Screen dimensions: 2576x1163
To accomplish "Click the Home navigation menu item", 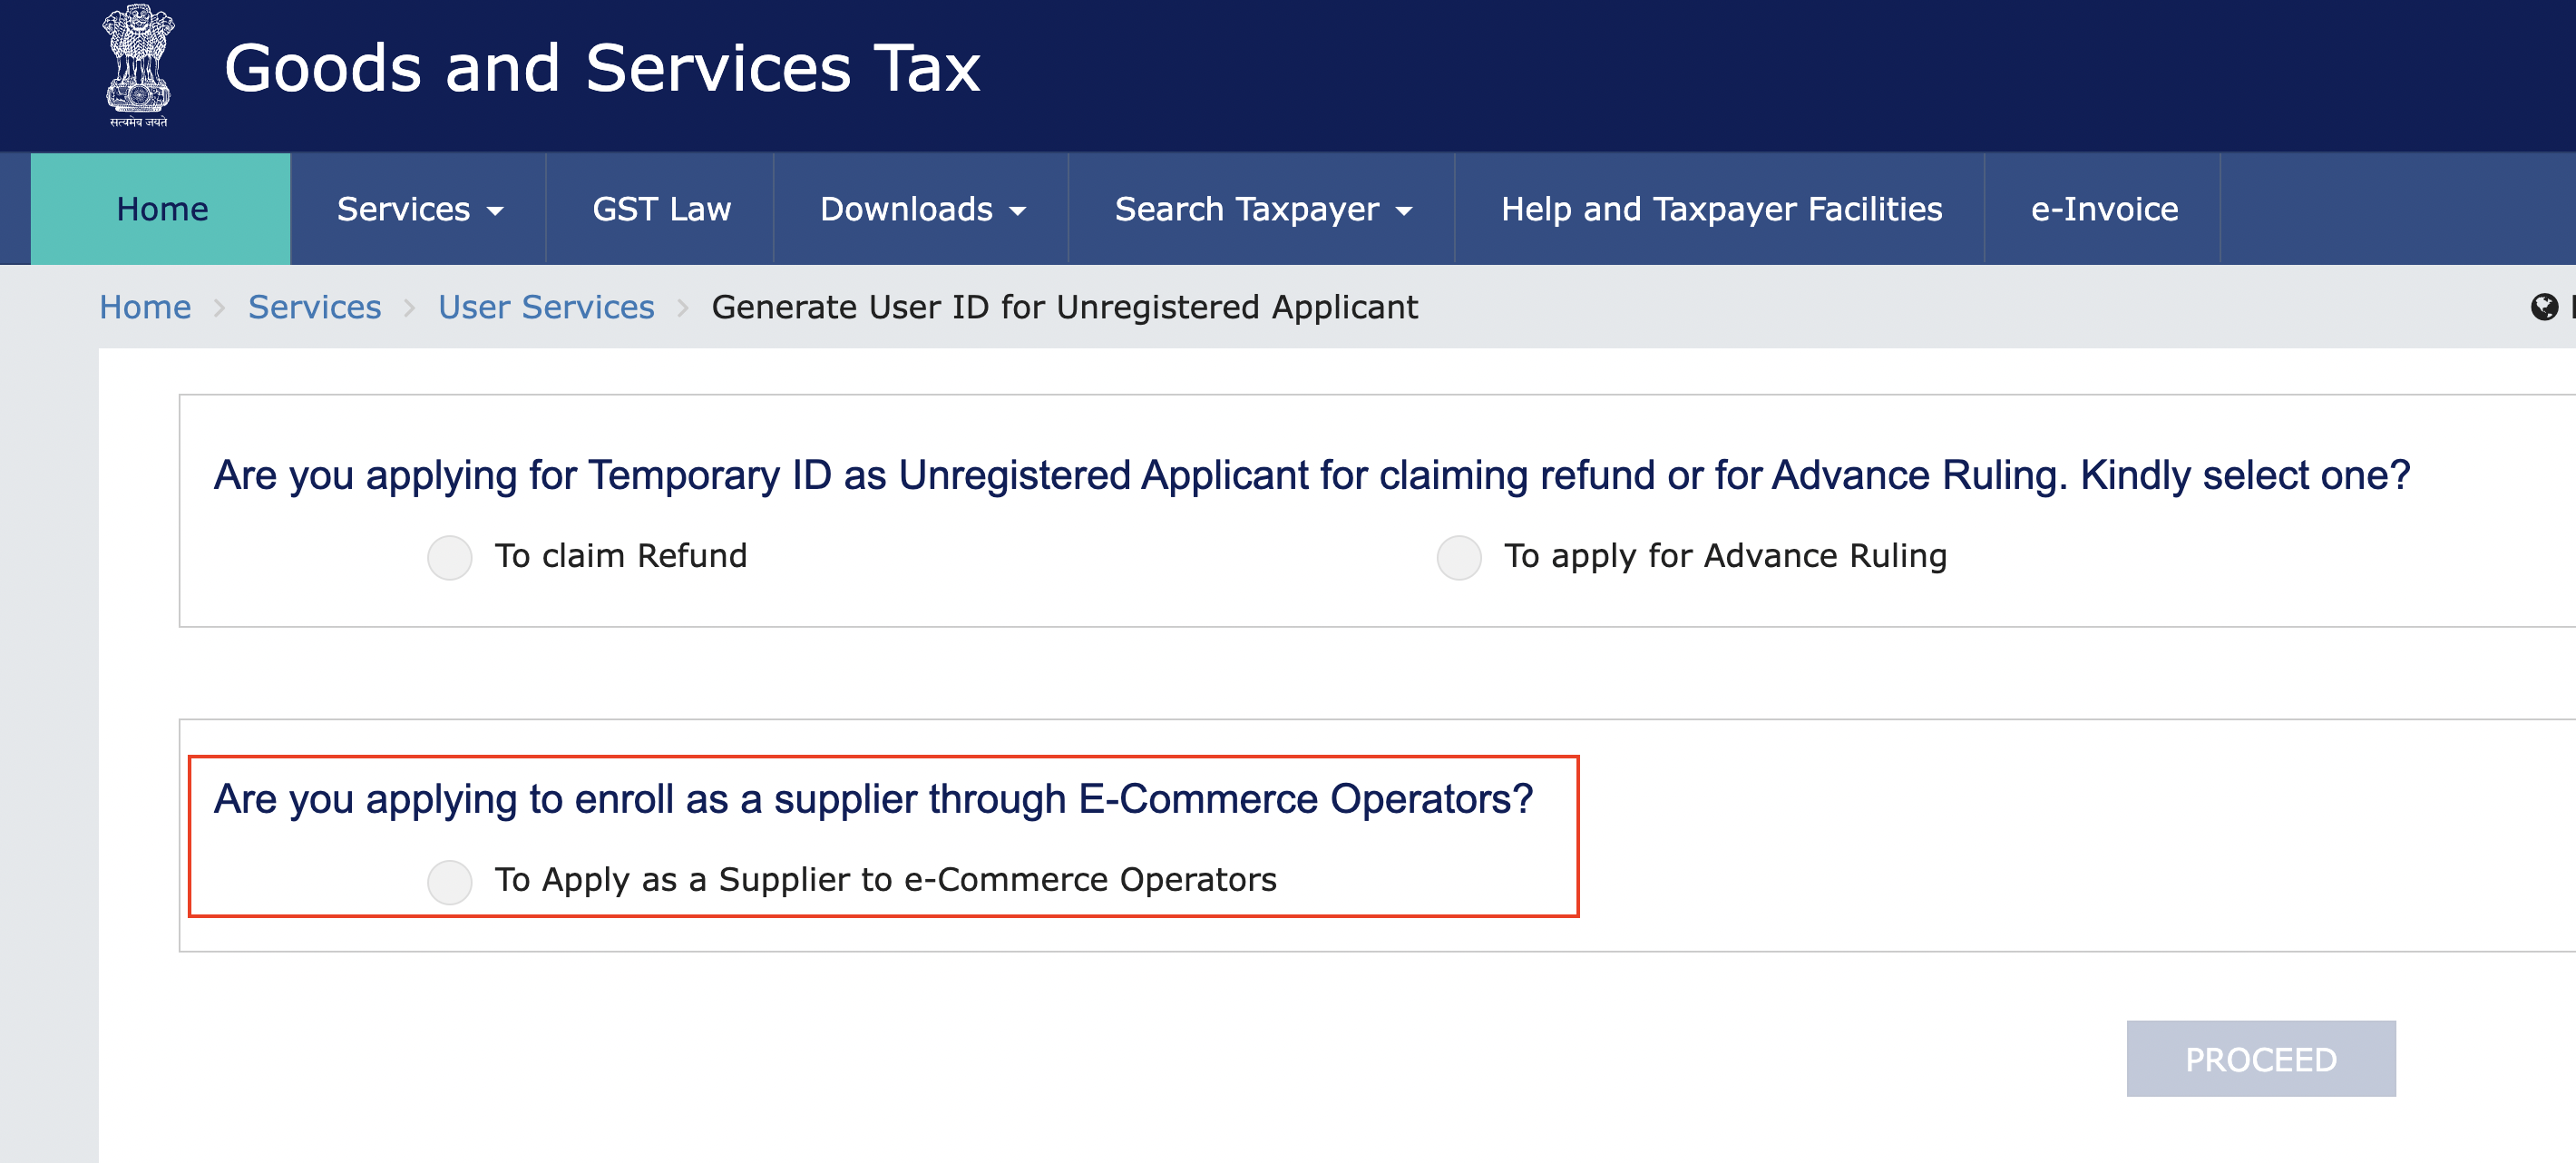I will click(161, 209).
